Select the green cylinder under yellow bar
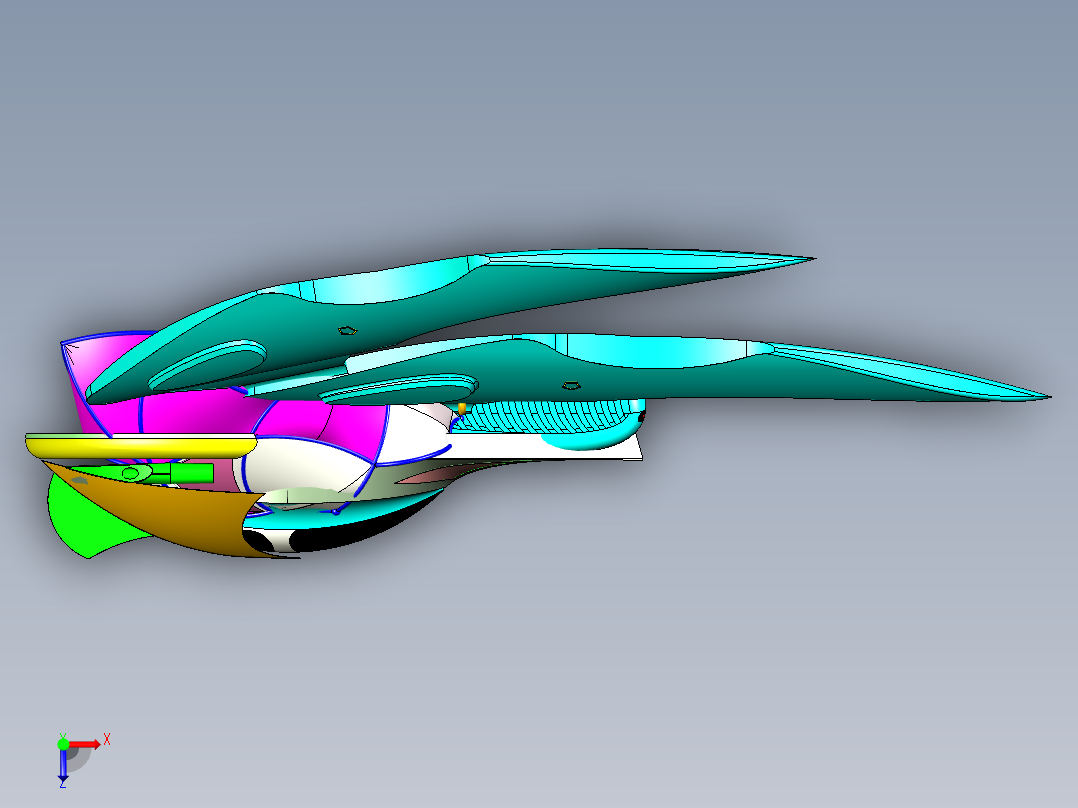 [x=190, y=472]
